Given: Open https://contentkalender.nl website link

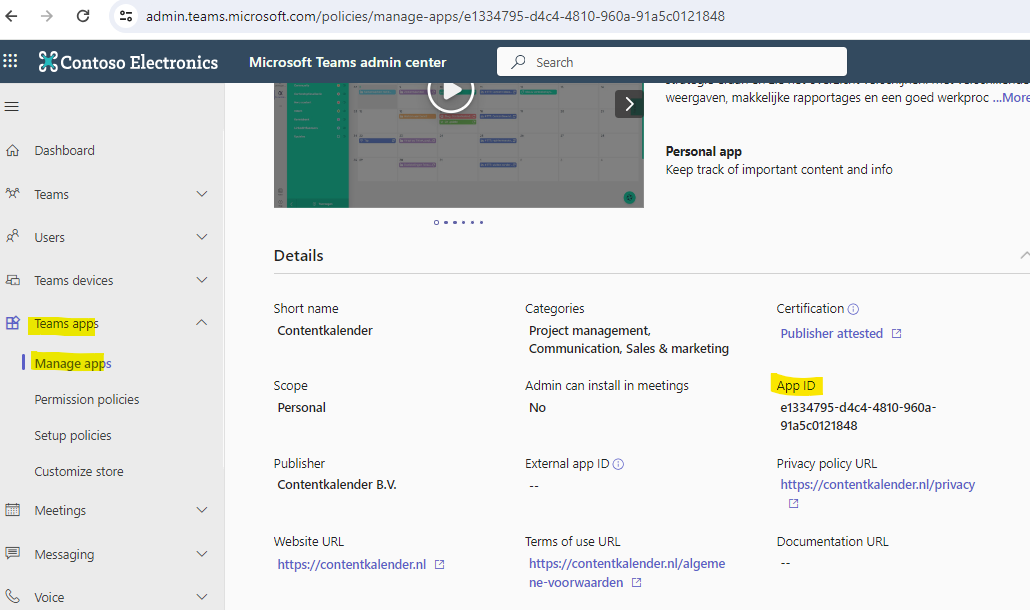Looking at the screenshot, I should [x=351, y=564].
